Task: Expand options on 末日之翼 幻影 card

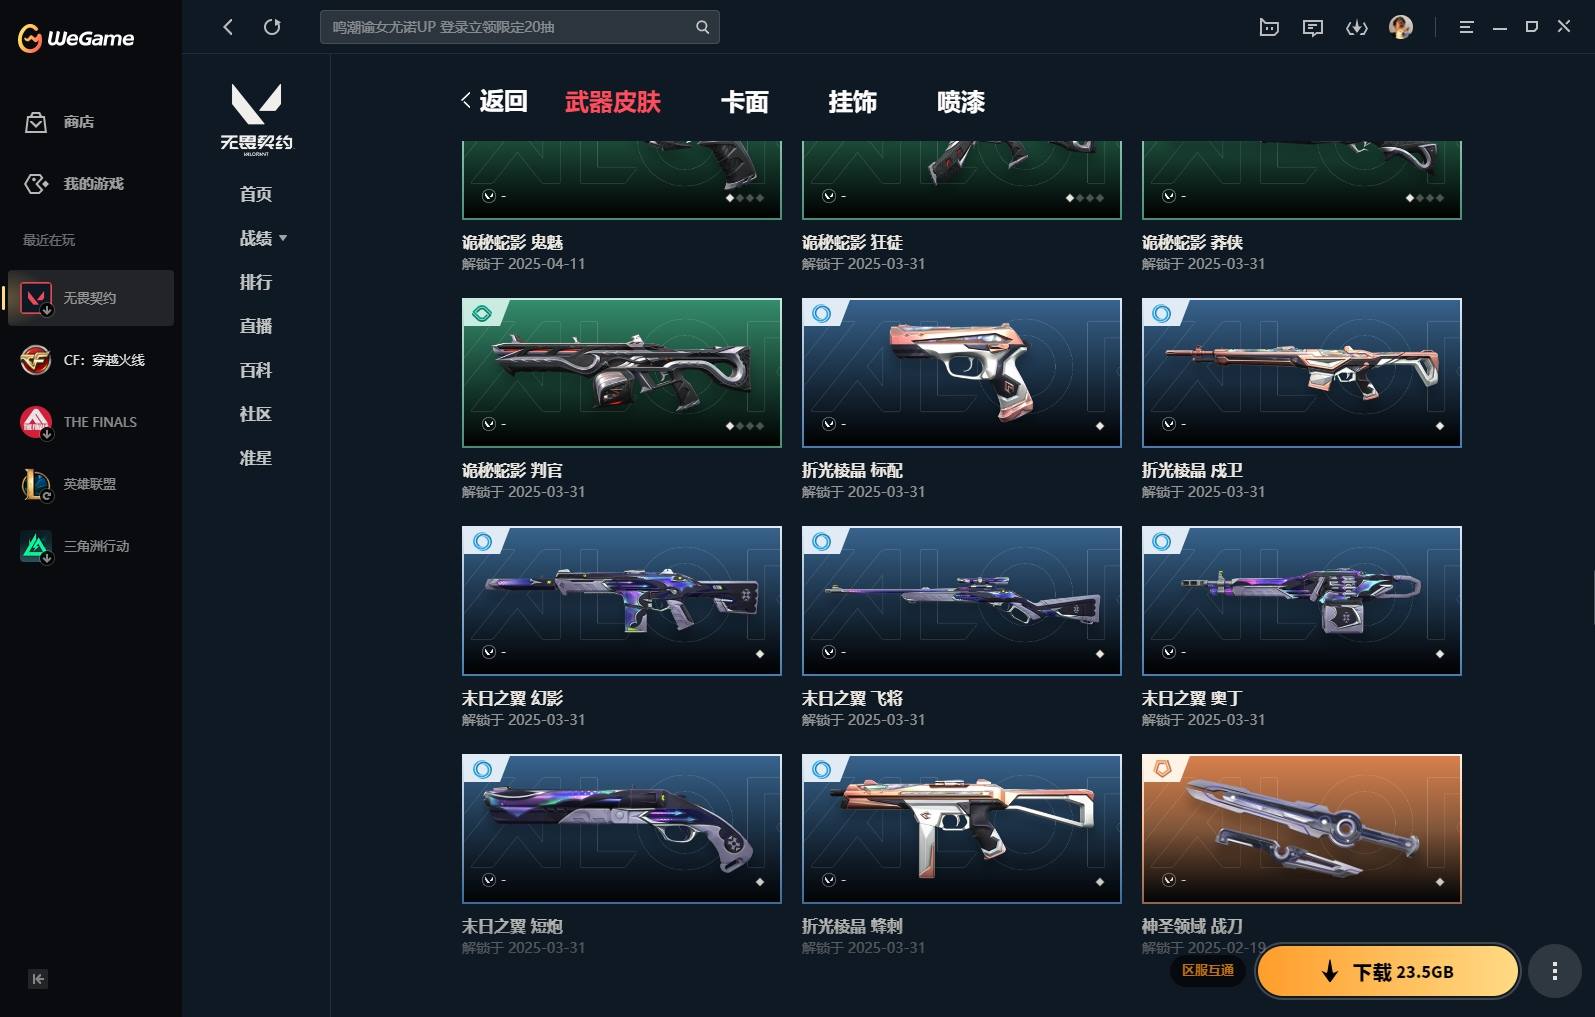Action: coord(489,652)
